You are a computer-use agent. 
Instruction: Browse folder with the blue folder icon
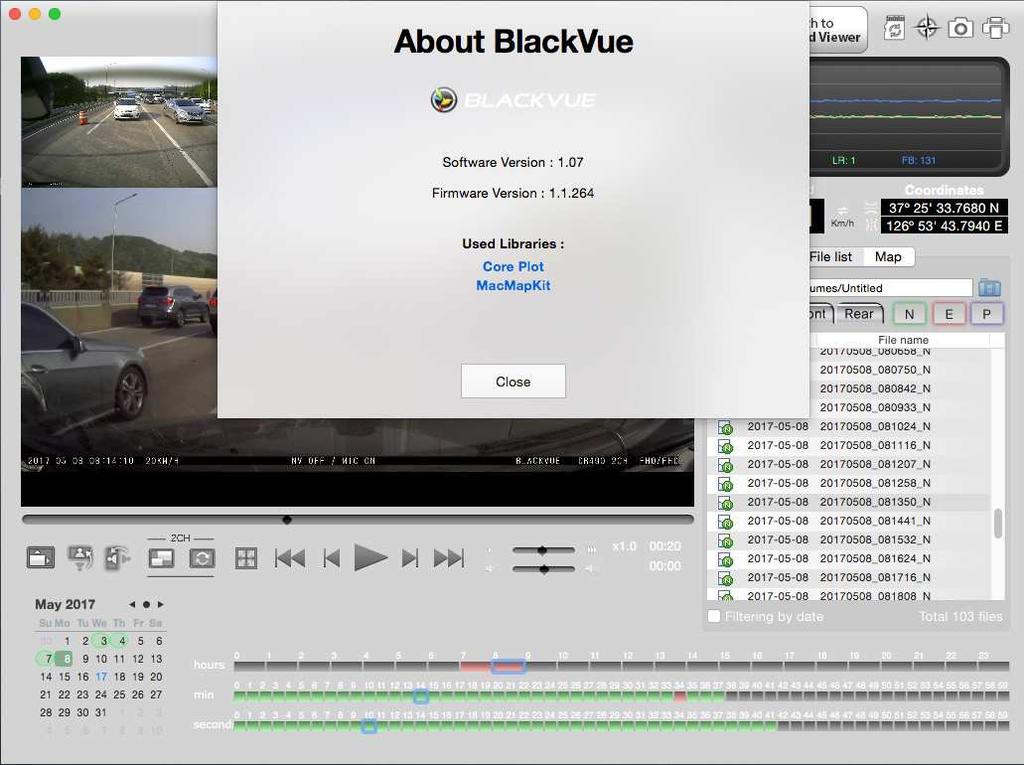pyautogui.click(x=989, y=287)
